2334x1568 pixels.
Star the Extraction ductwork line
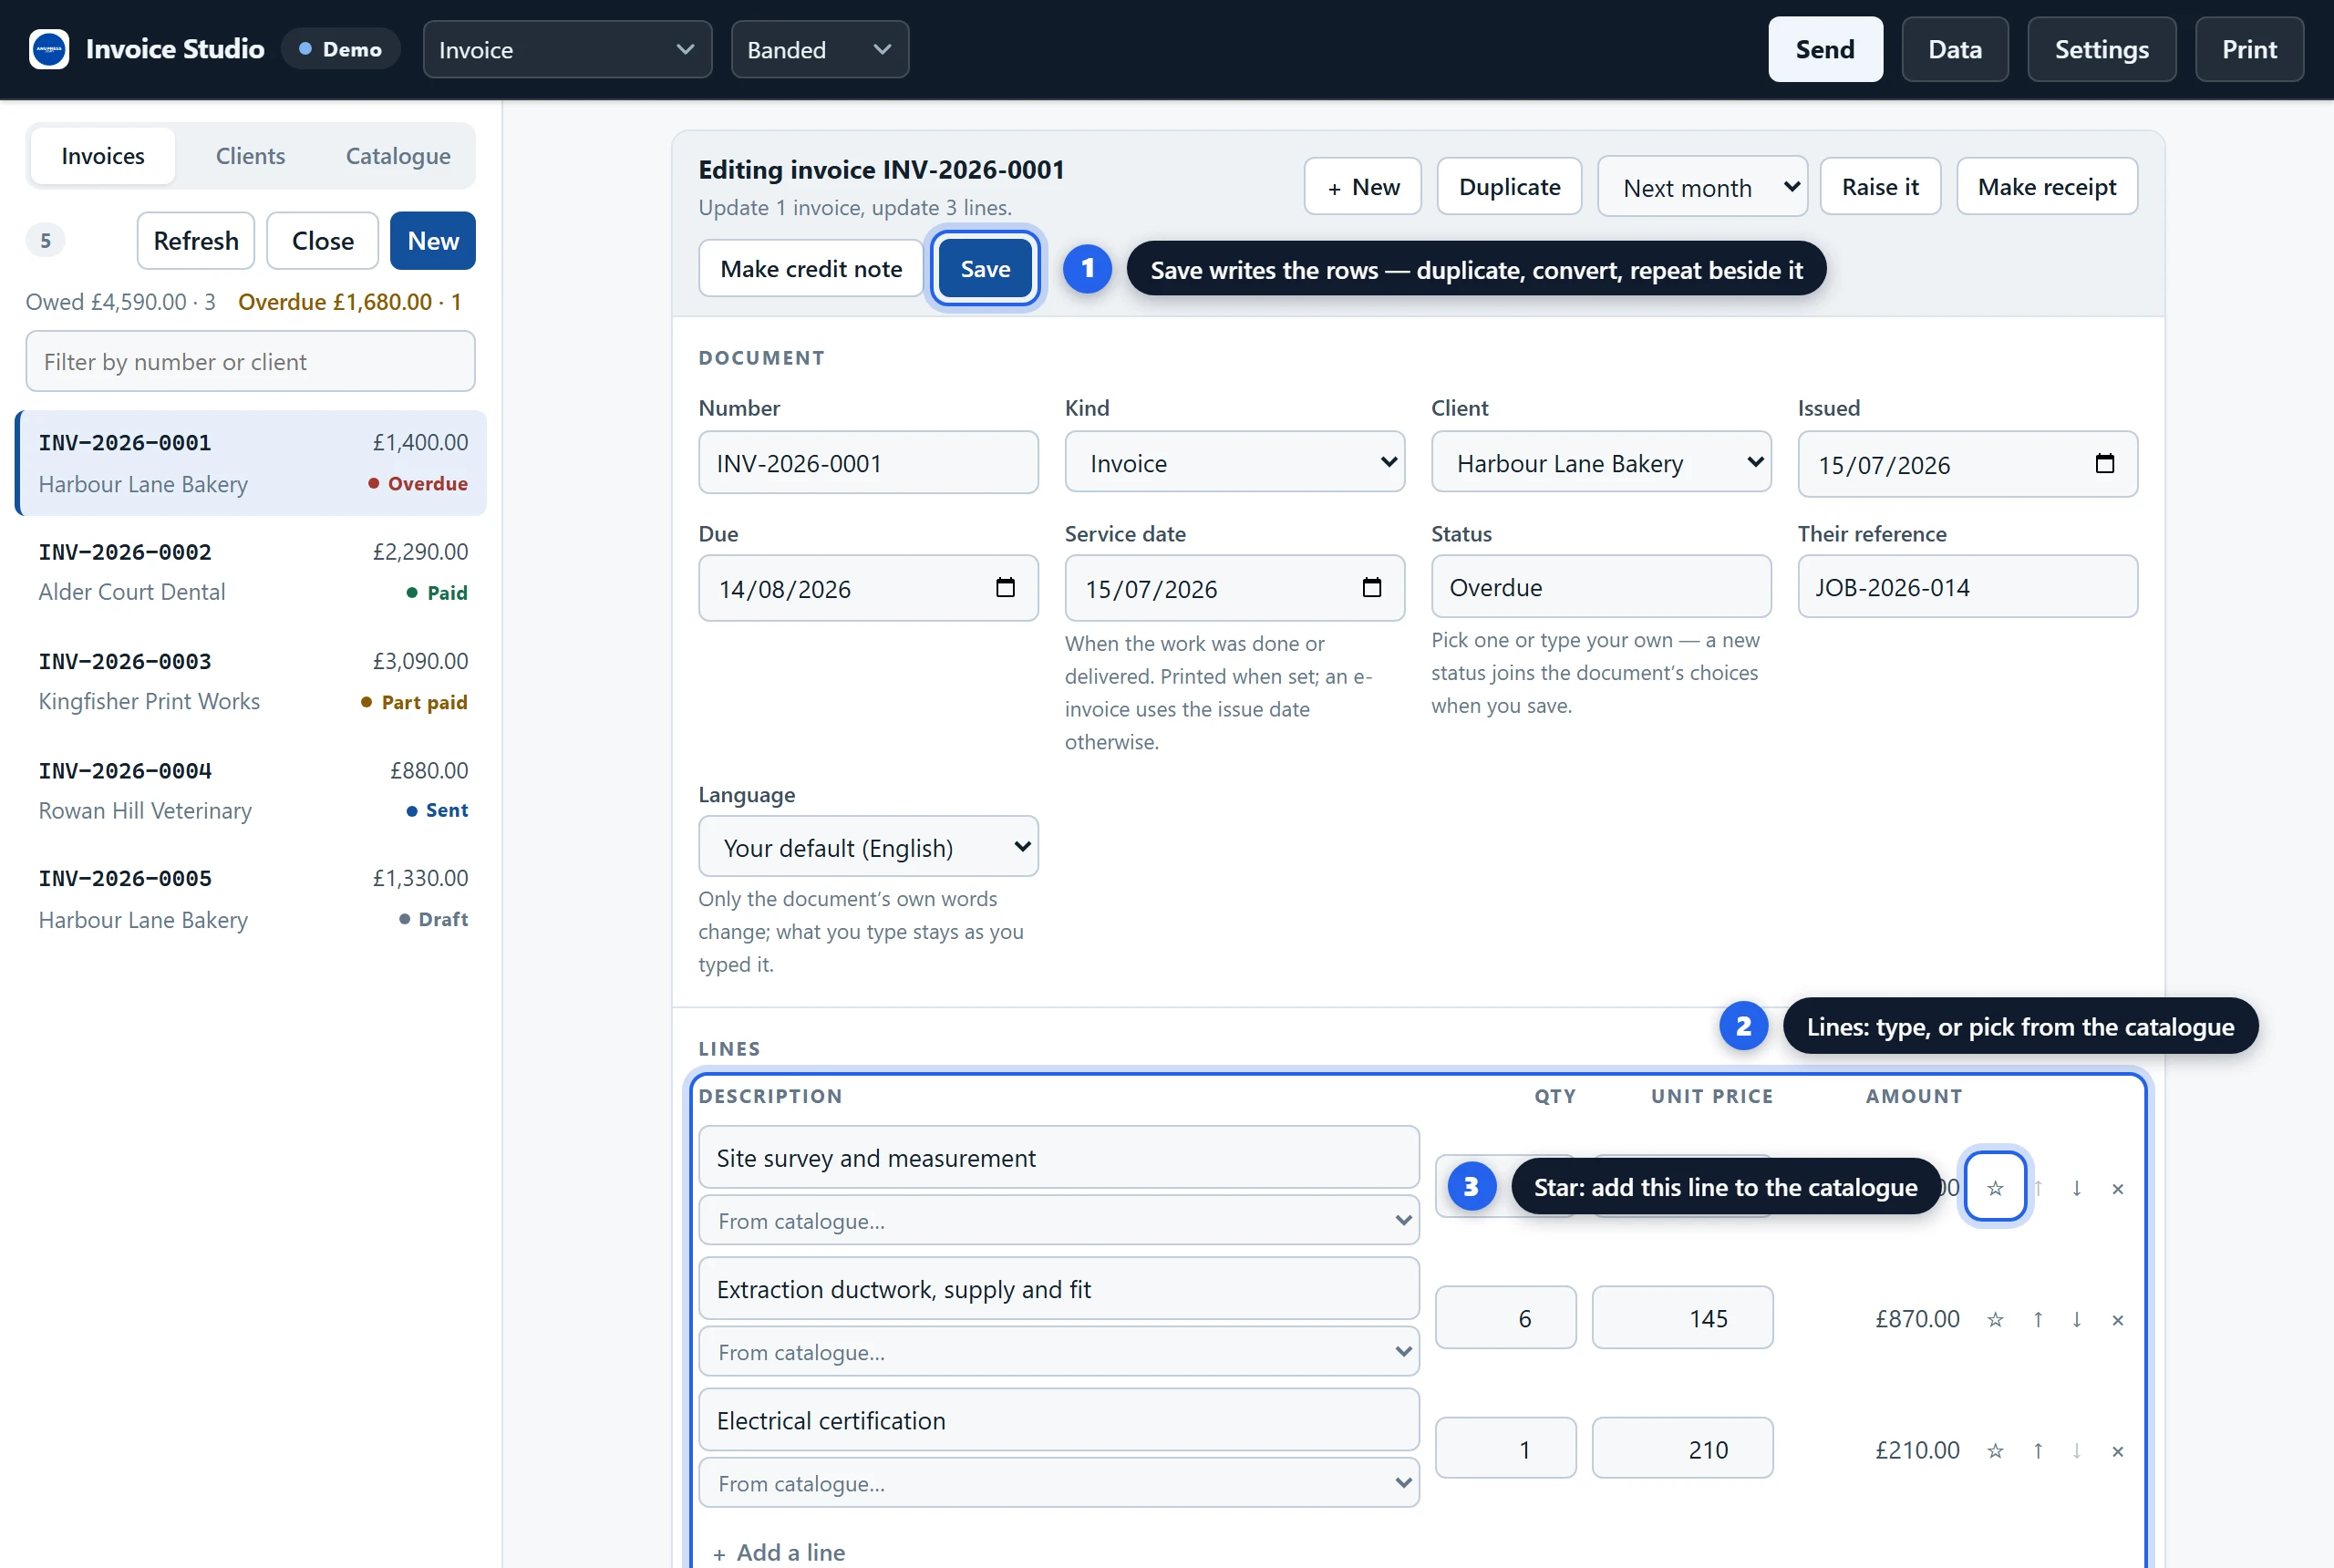coord(1995,1318)
